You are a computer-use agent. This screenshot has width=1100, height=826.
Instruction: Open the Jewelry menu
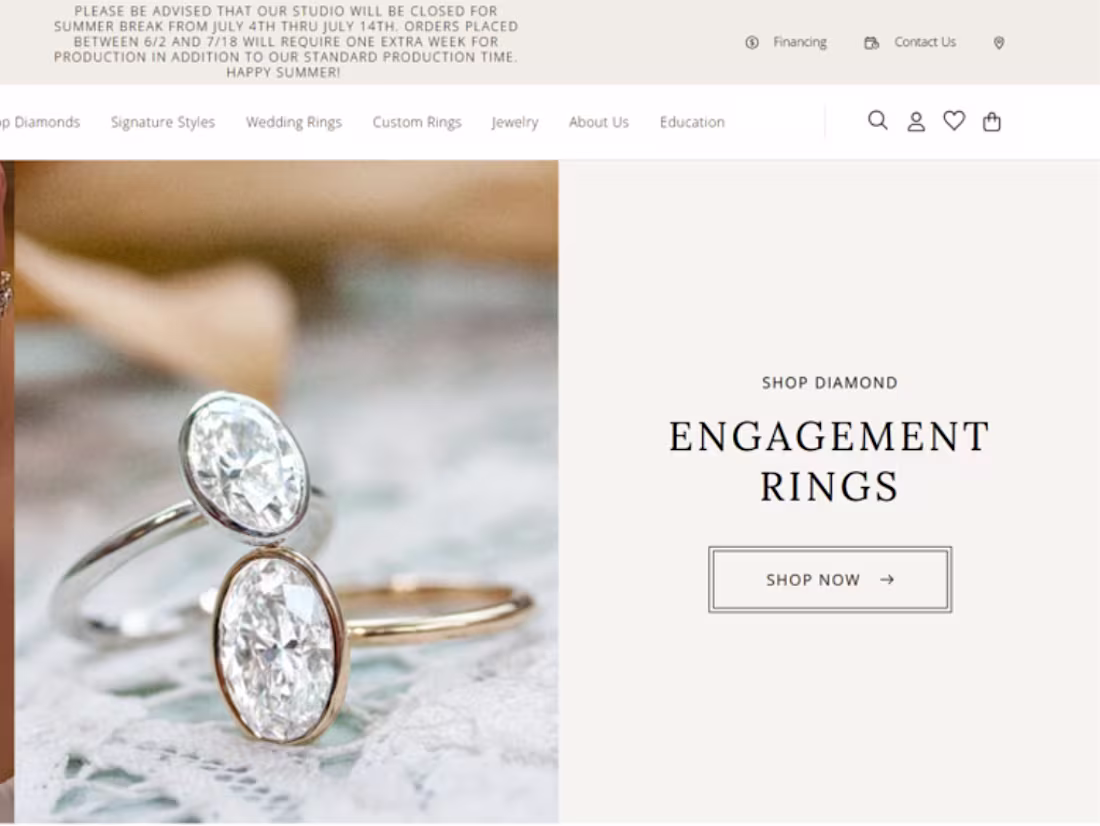pyautogui.click(x=515, y=122)
